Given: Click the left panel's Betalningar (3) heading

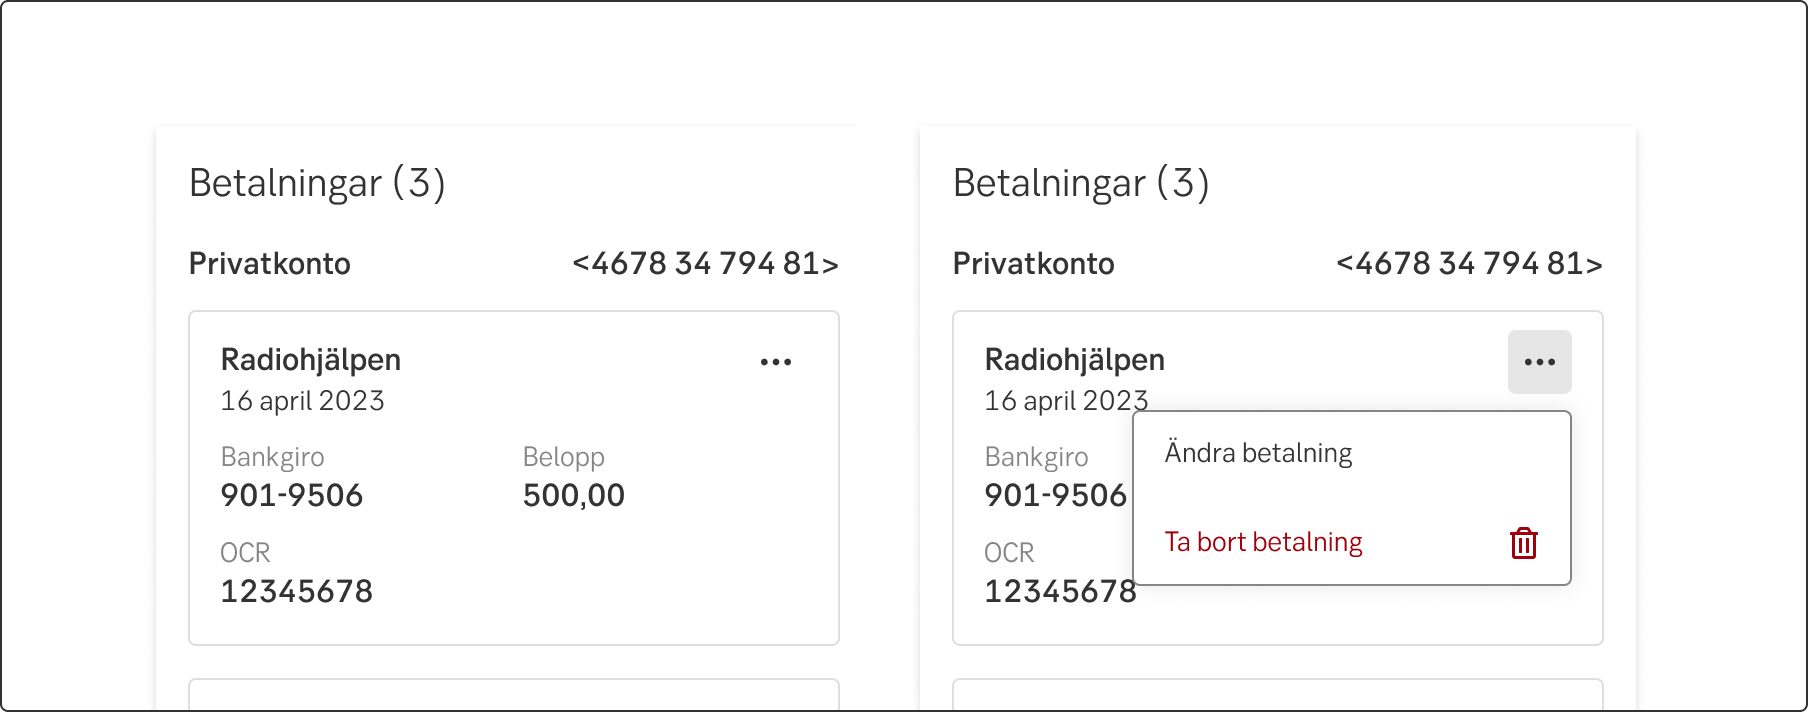Looking at the screenshot, I should coord(317,183).
